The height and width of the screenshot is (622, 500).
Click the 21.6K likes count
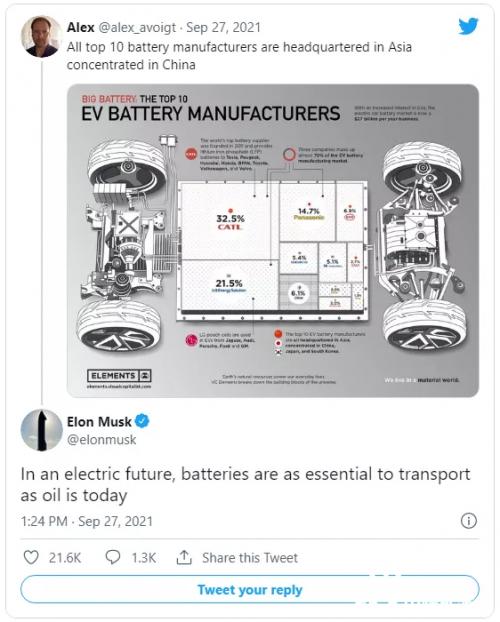coord(65,557)
